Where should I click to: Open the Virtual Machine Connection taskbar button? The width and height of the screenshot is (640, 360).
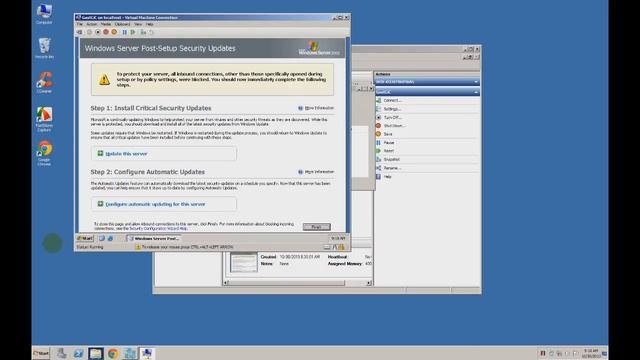coord(147,353)
